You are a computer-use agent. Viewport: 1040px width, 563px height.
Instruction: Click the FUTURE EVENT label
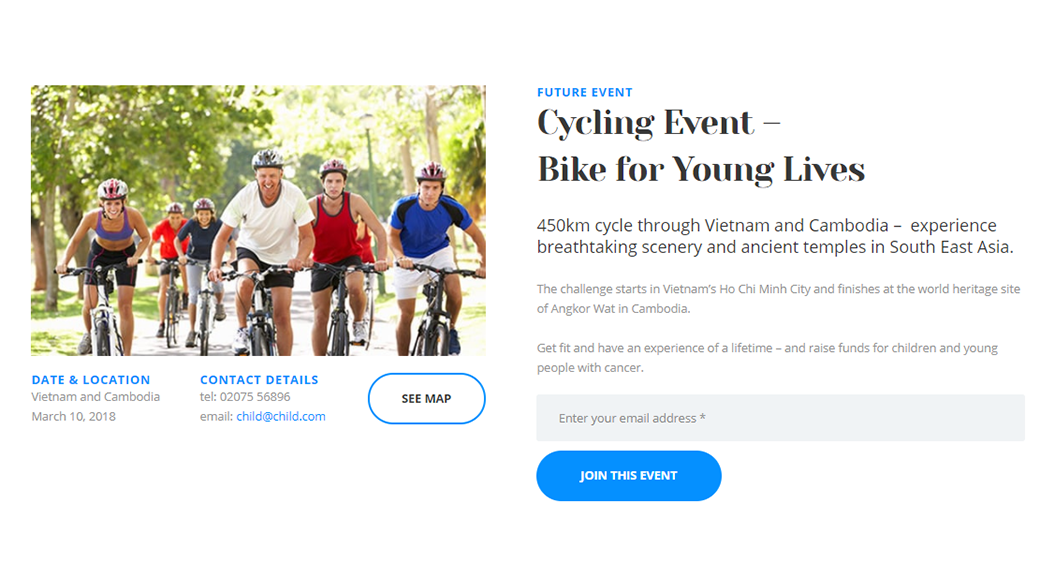584,92
